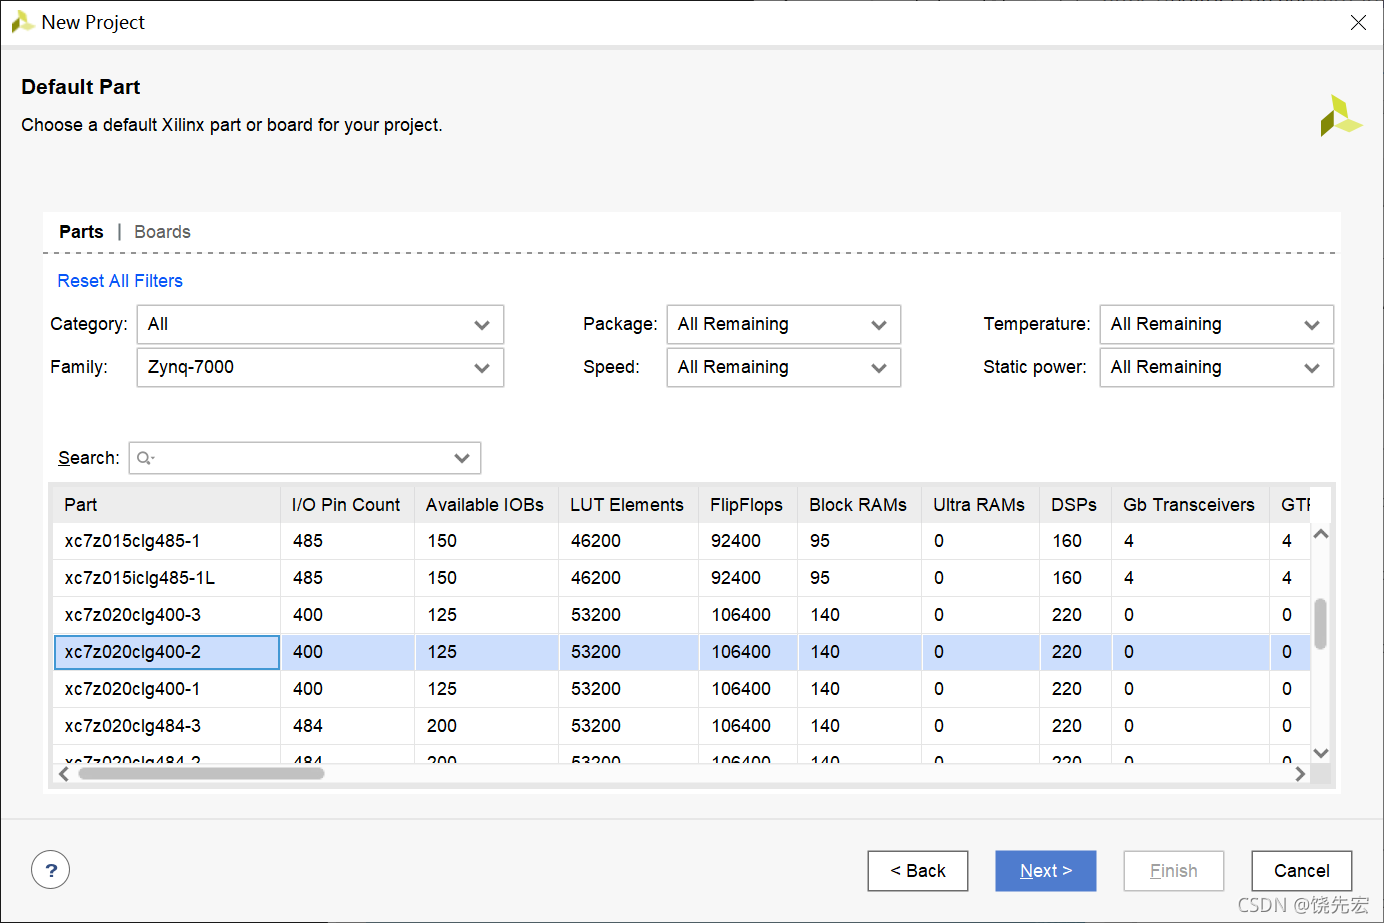The width and height of the screenshot is (1384, 923).
Task: Sort by FlipFlops column header
Action: [748, 505]
